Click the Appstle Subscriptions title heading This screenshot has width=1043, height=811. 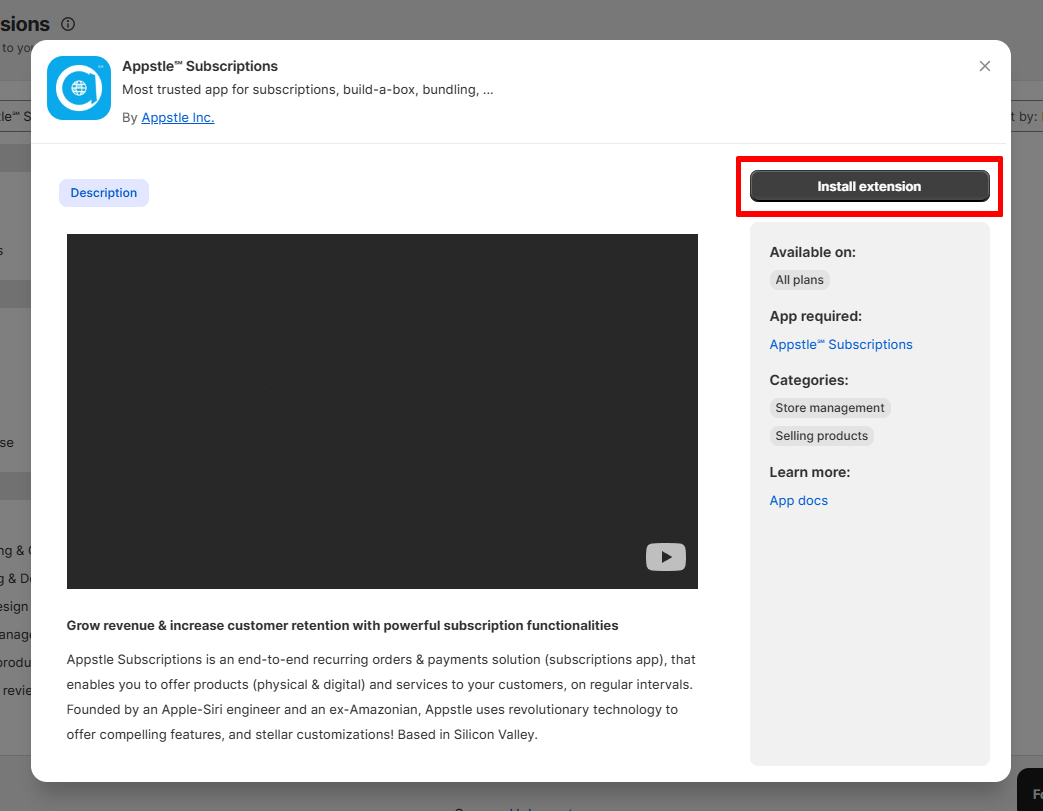(x=200, y=66)
